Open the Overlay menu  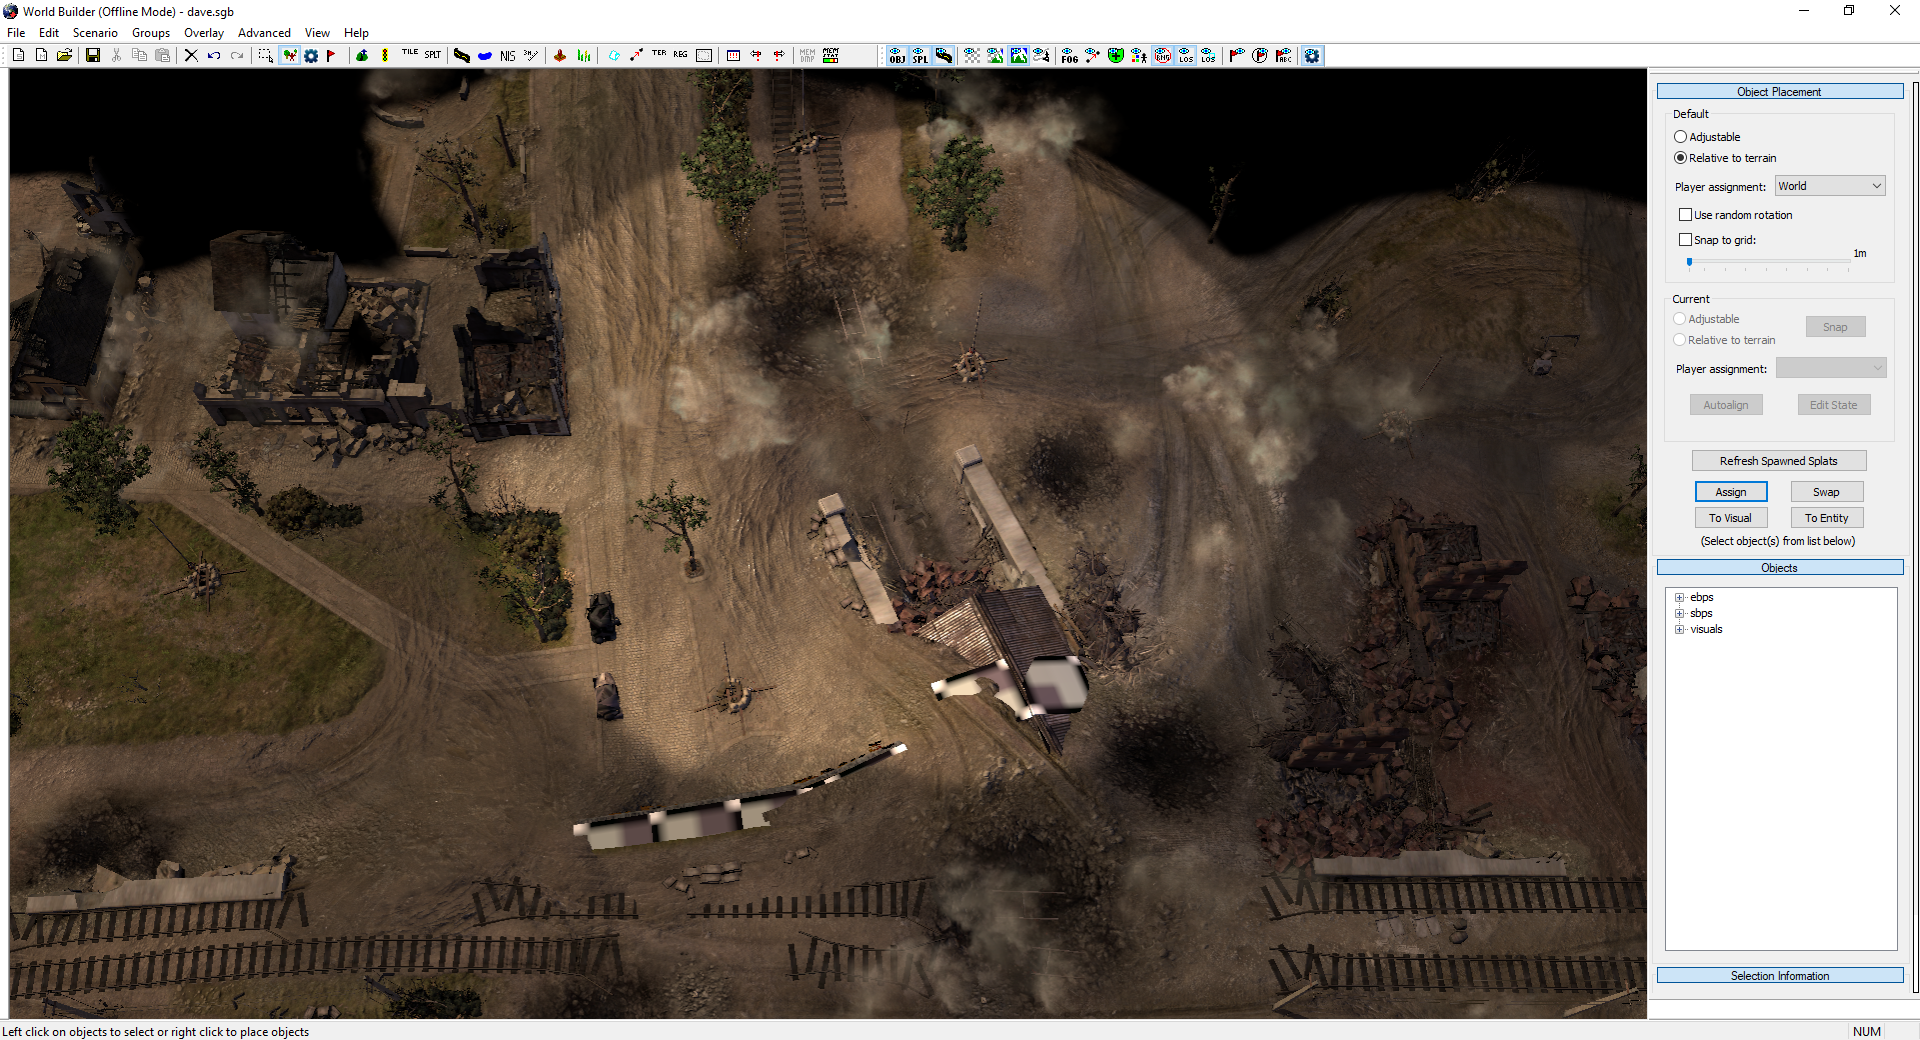pos(204,33)
